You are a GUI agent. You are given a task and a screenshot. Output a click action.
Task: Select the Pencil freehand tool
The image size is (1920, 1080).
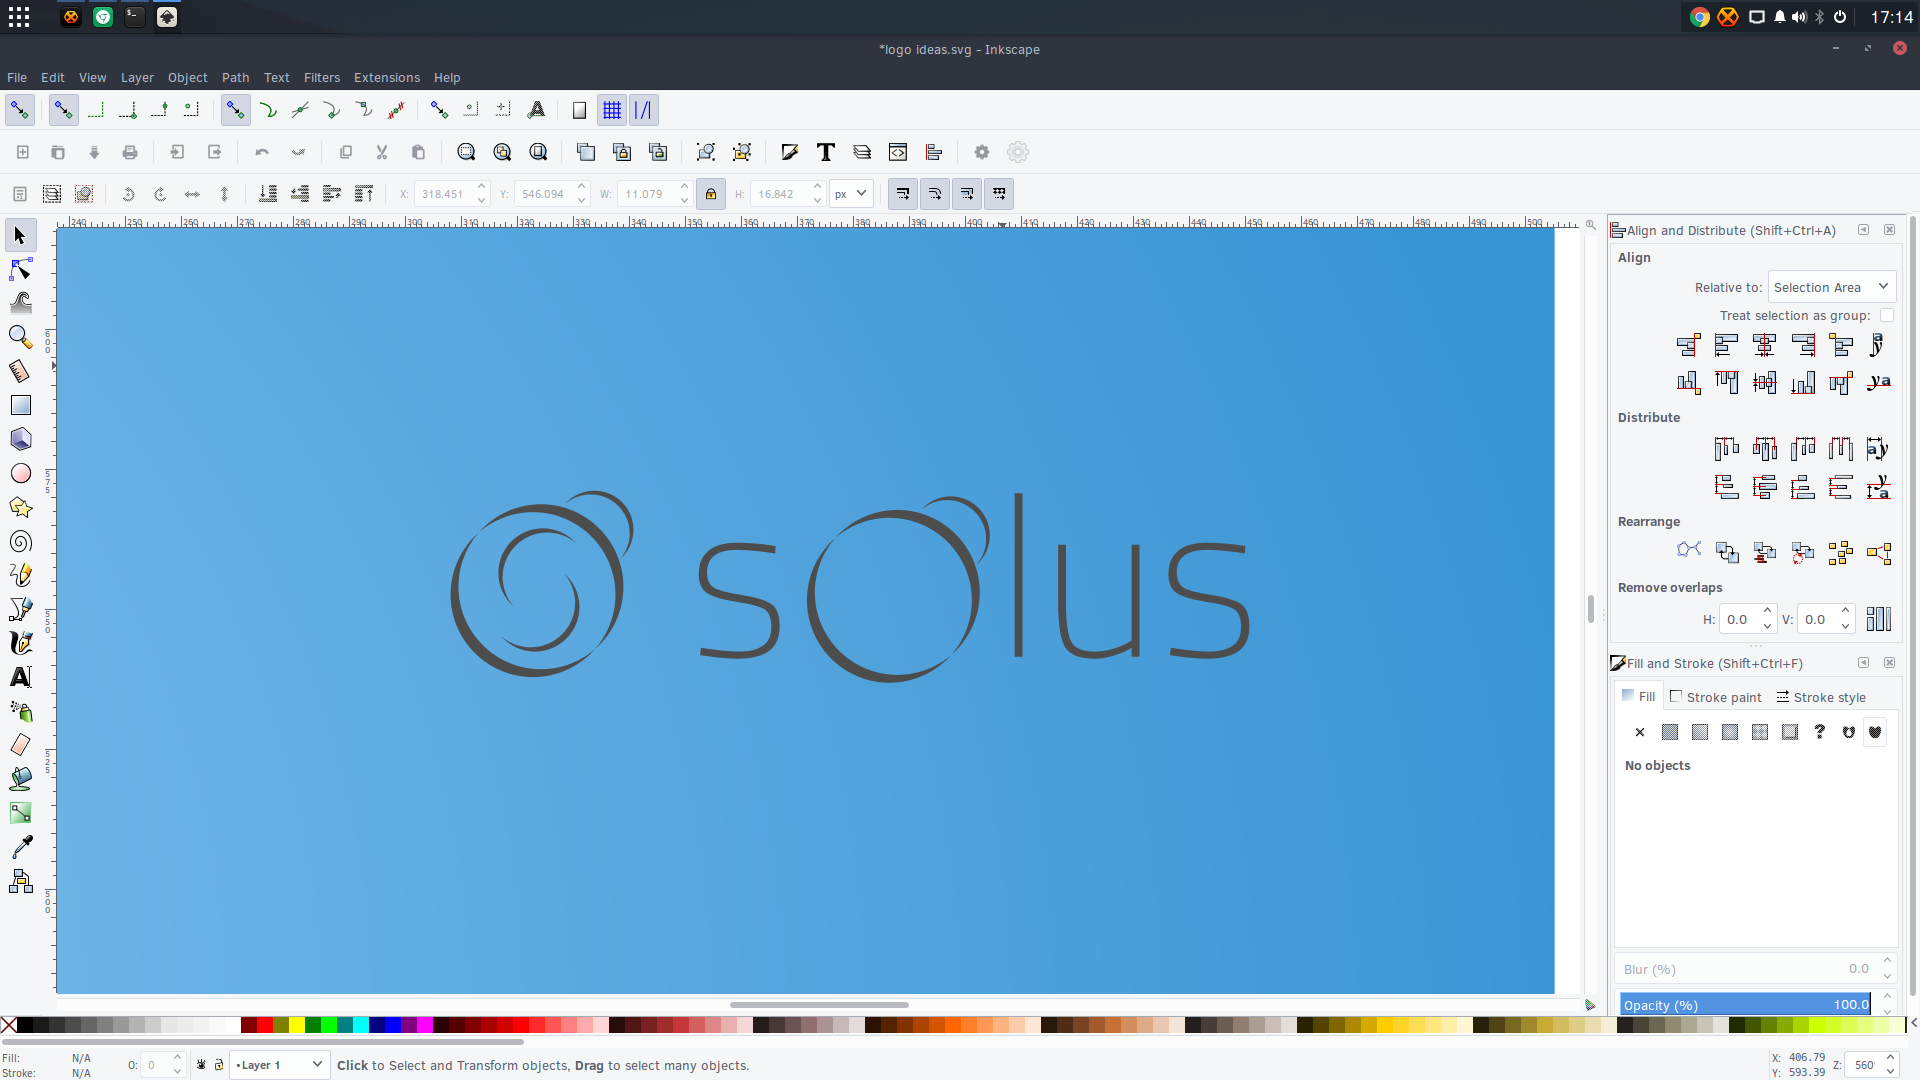[20, 575]
